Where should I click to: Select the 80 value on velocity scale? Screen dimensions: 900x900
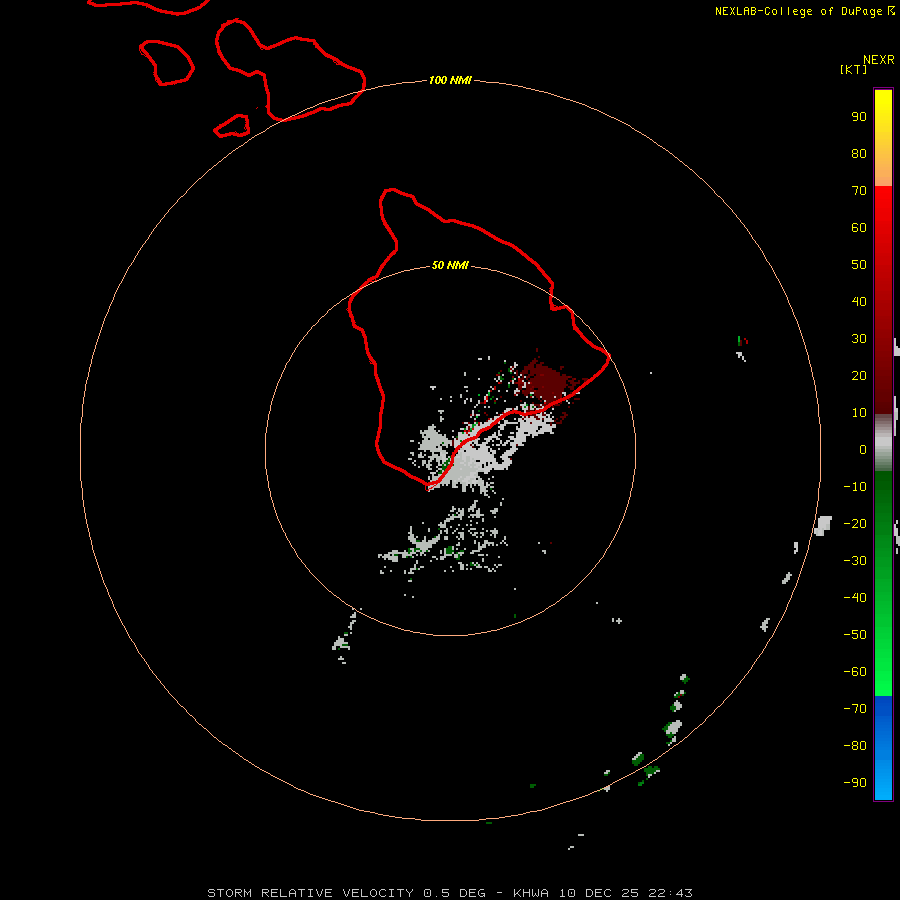859,153
